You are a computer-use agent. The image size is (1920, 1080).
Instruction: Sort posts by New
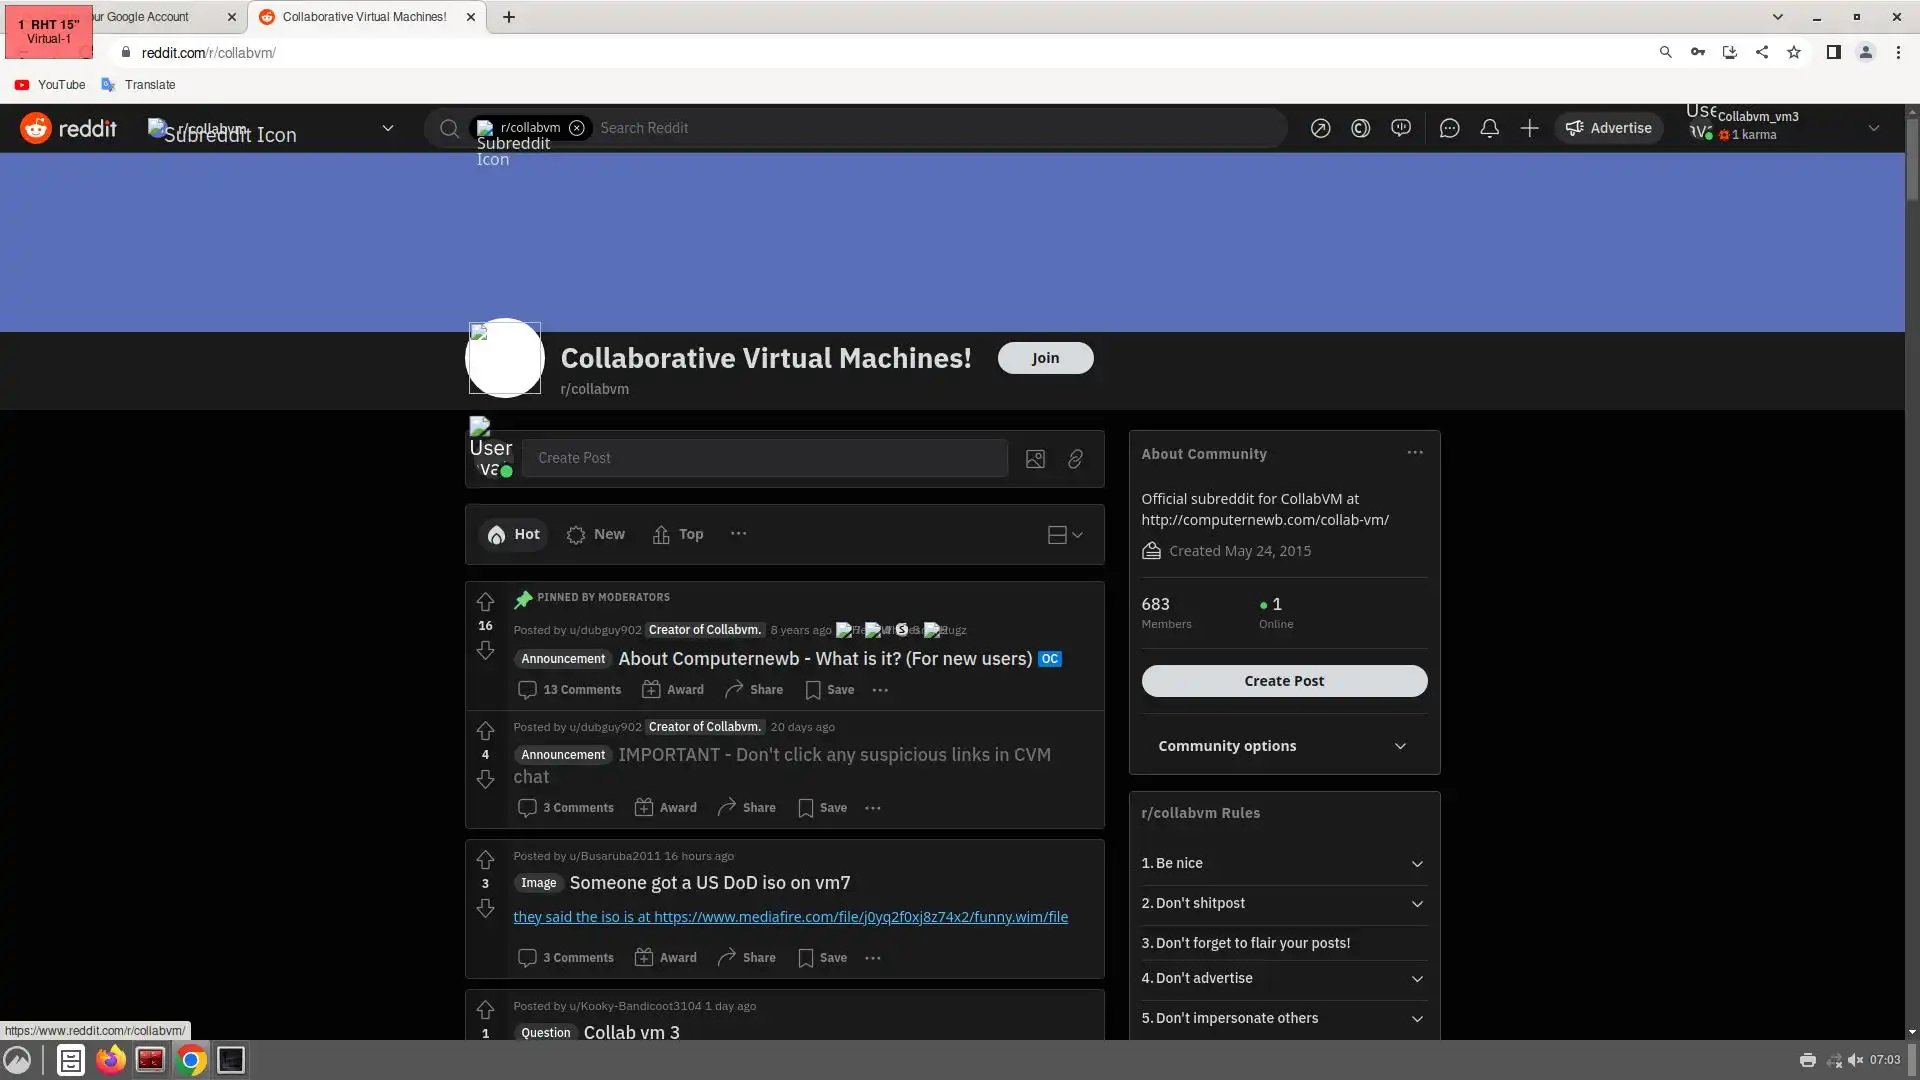click(x=596, y=535)
